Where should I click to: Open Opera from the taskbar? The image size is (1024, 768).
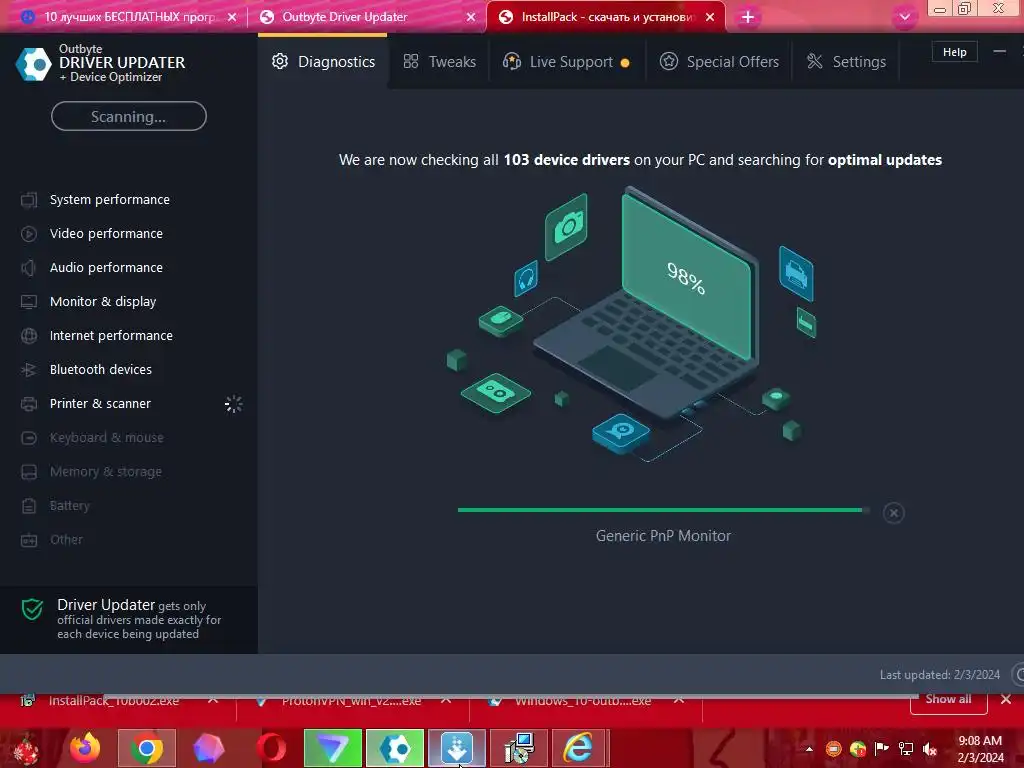pos(271,748)
